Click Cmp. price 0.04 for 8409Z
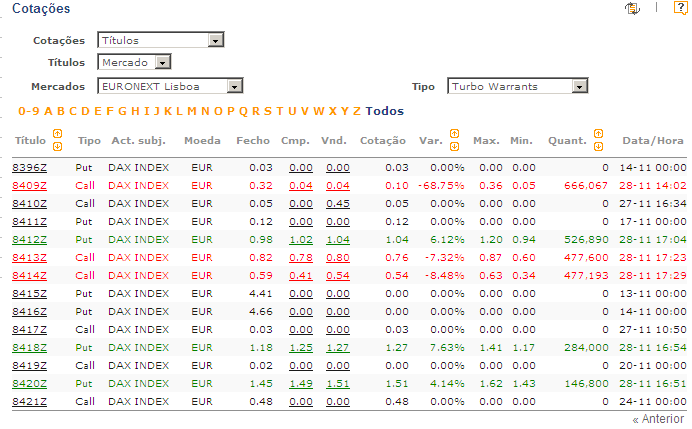This screenshot has width=692, height=429. point(301,186)
